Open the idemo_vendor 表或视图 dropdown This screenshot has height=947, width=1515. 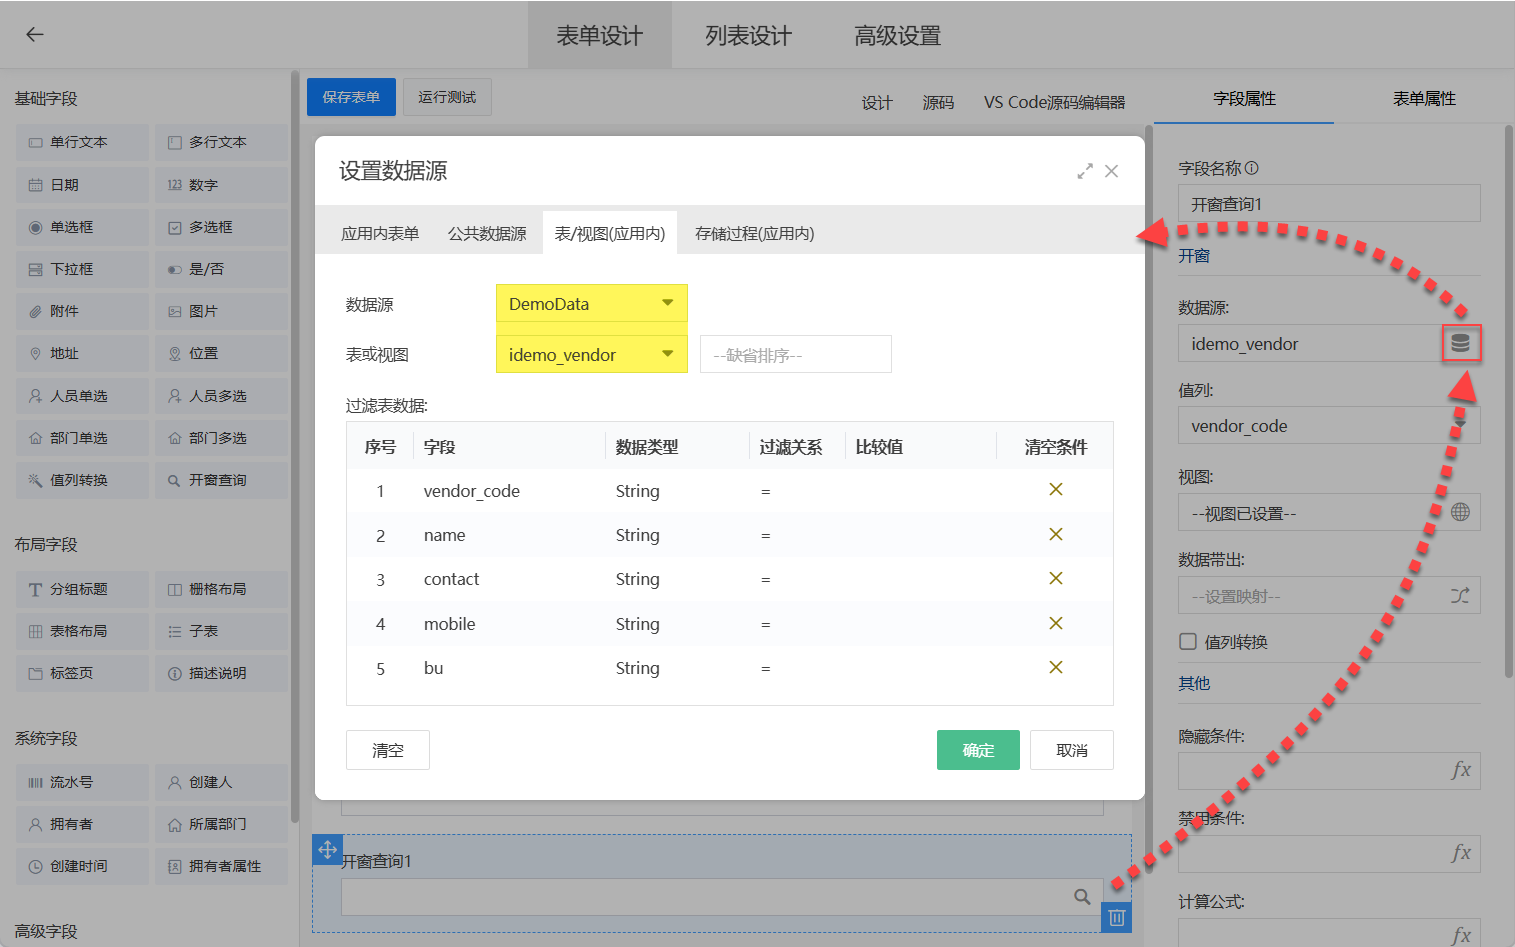coord(591,354)
